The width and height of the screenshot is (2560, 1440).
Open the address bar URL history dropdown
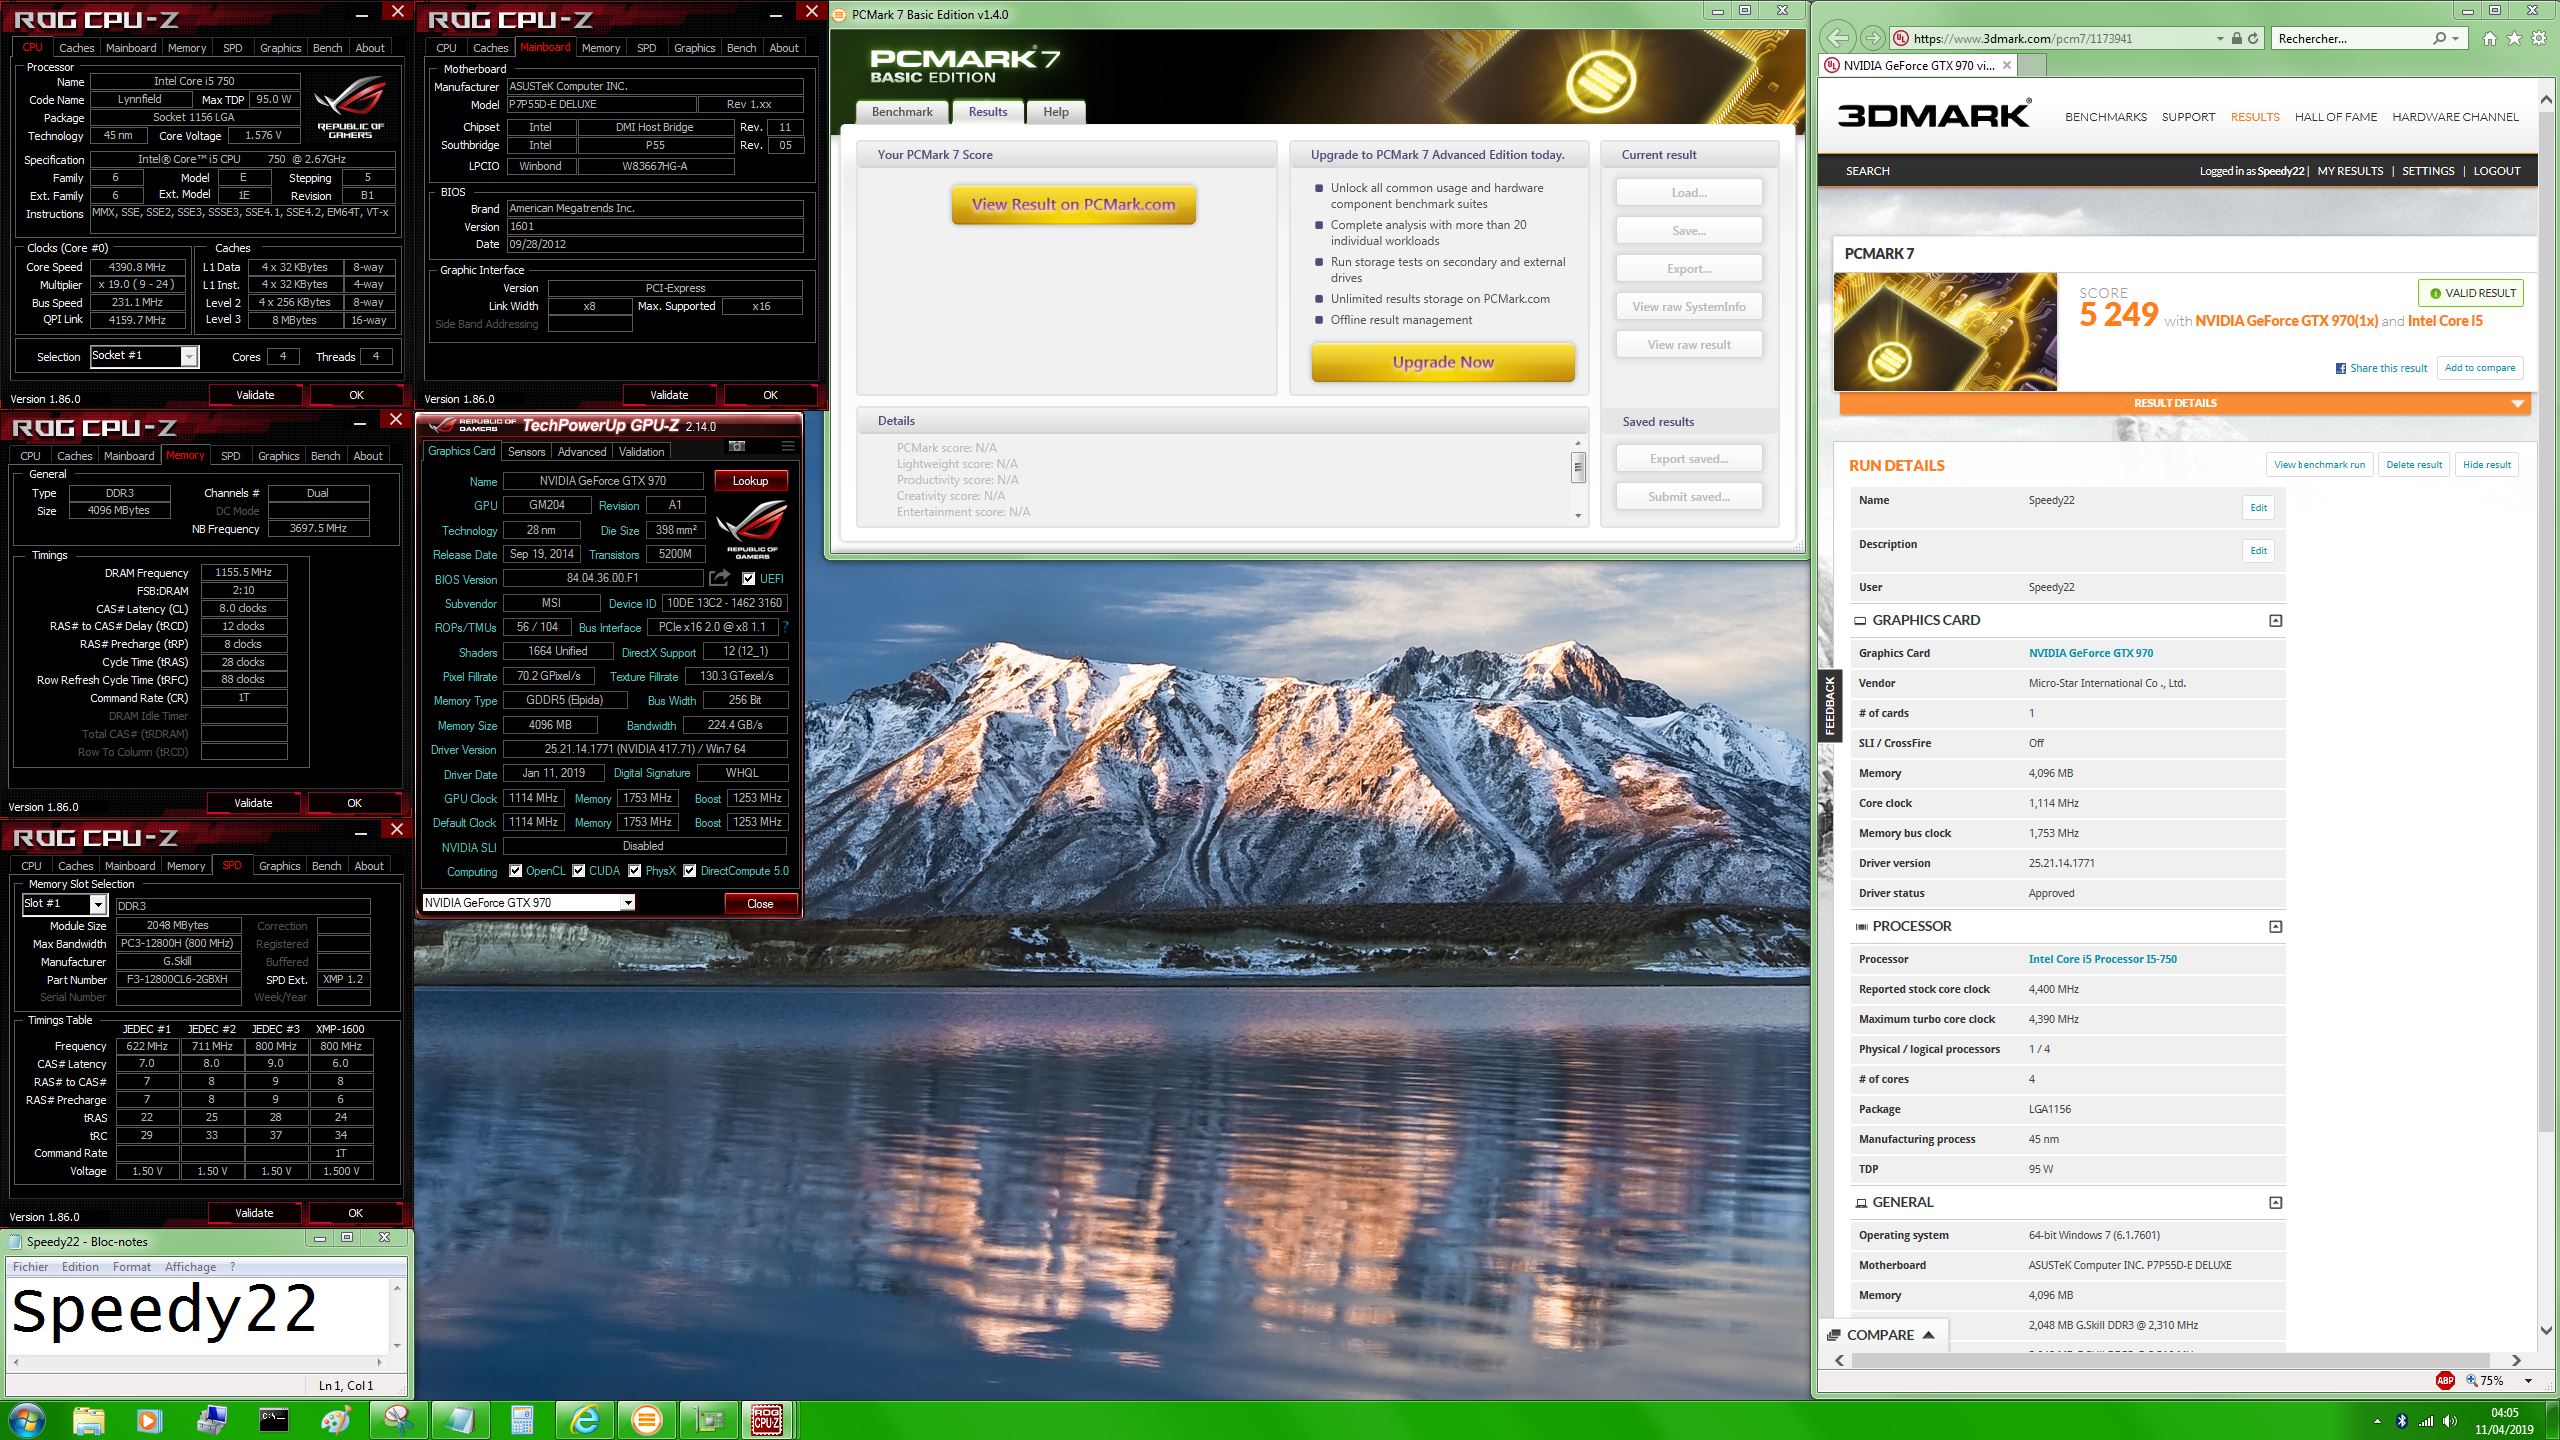2220,38
